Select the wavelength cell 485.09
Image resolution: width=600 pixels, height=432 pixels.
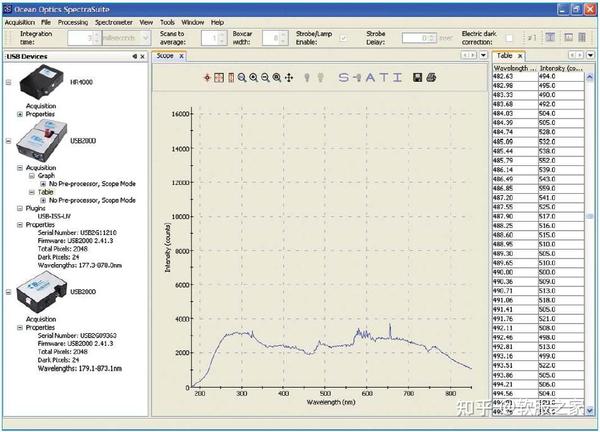pyautogui.click(x=515, y=142)
